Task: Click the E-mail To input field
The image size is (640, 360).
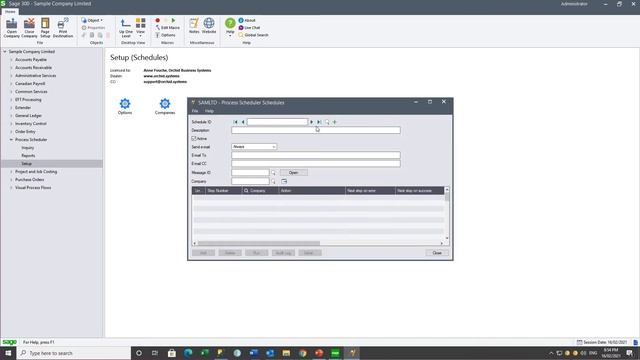Action: pyautogui.click(x=316, y=155)
